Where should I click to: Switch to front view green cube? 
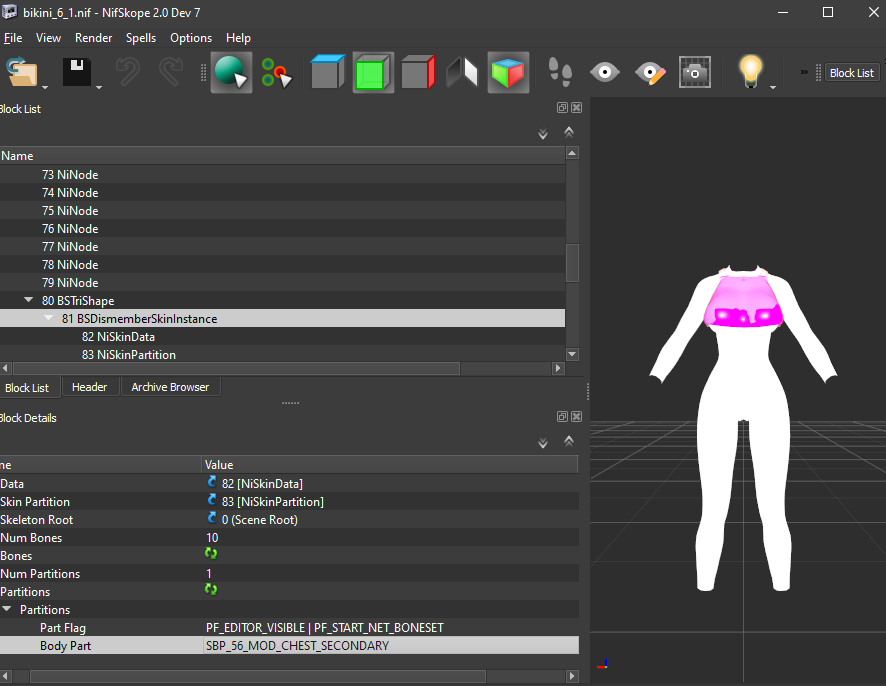tap(373, 72)
